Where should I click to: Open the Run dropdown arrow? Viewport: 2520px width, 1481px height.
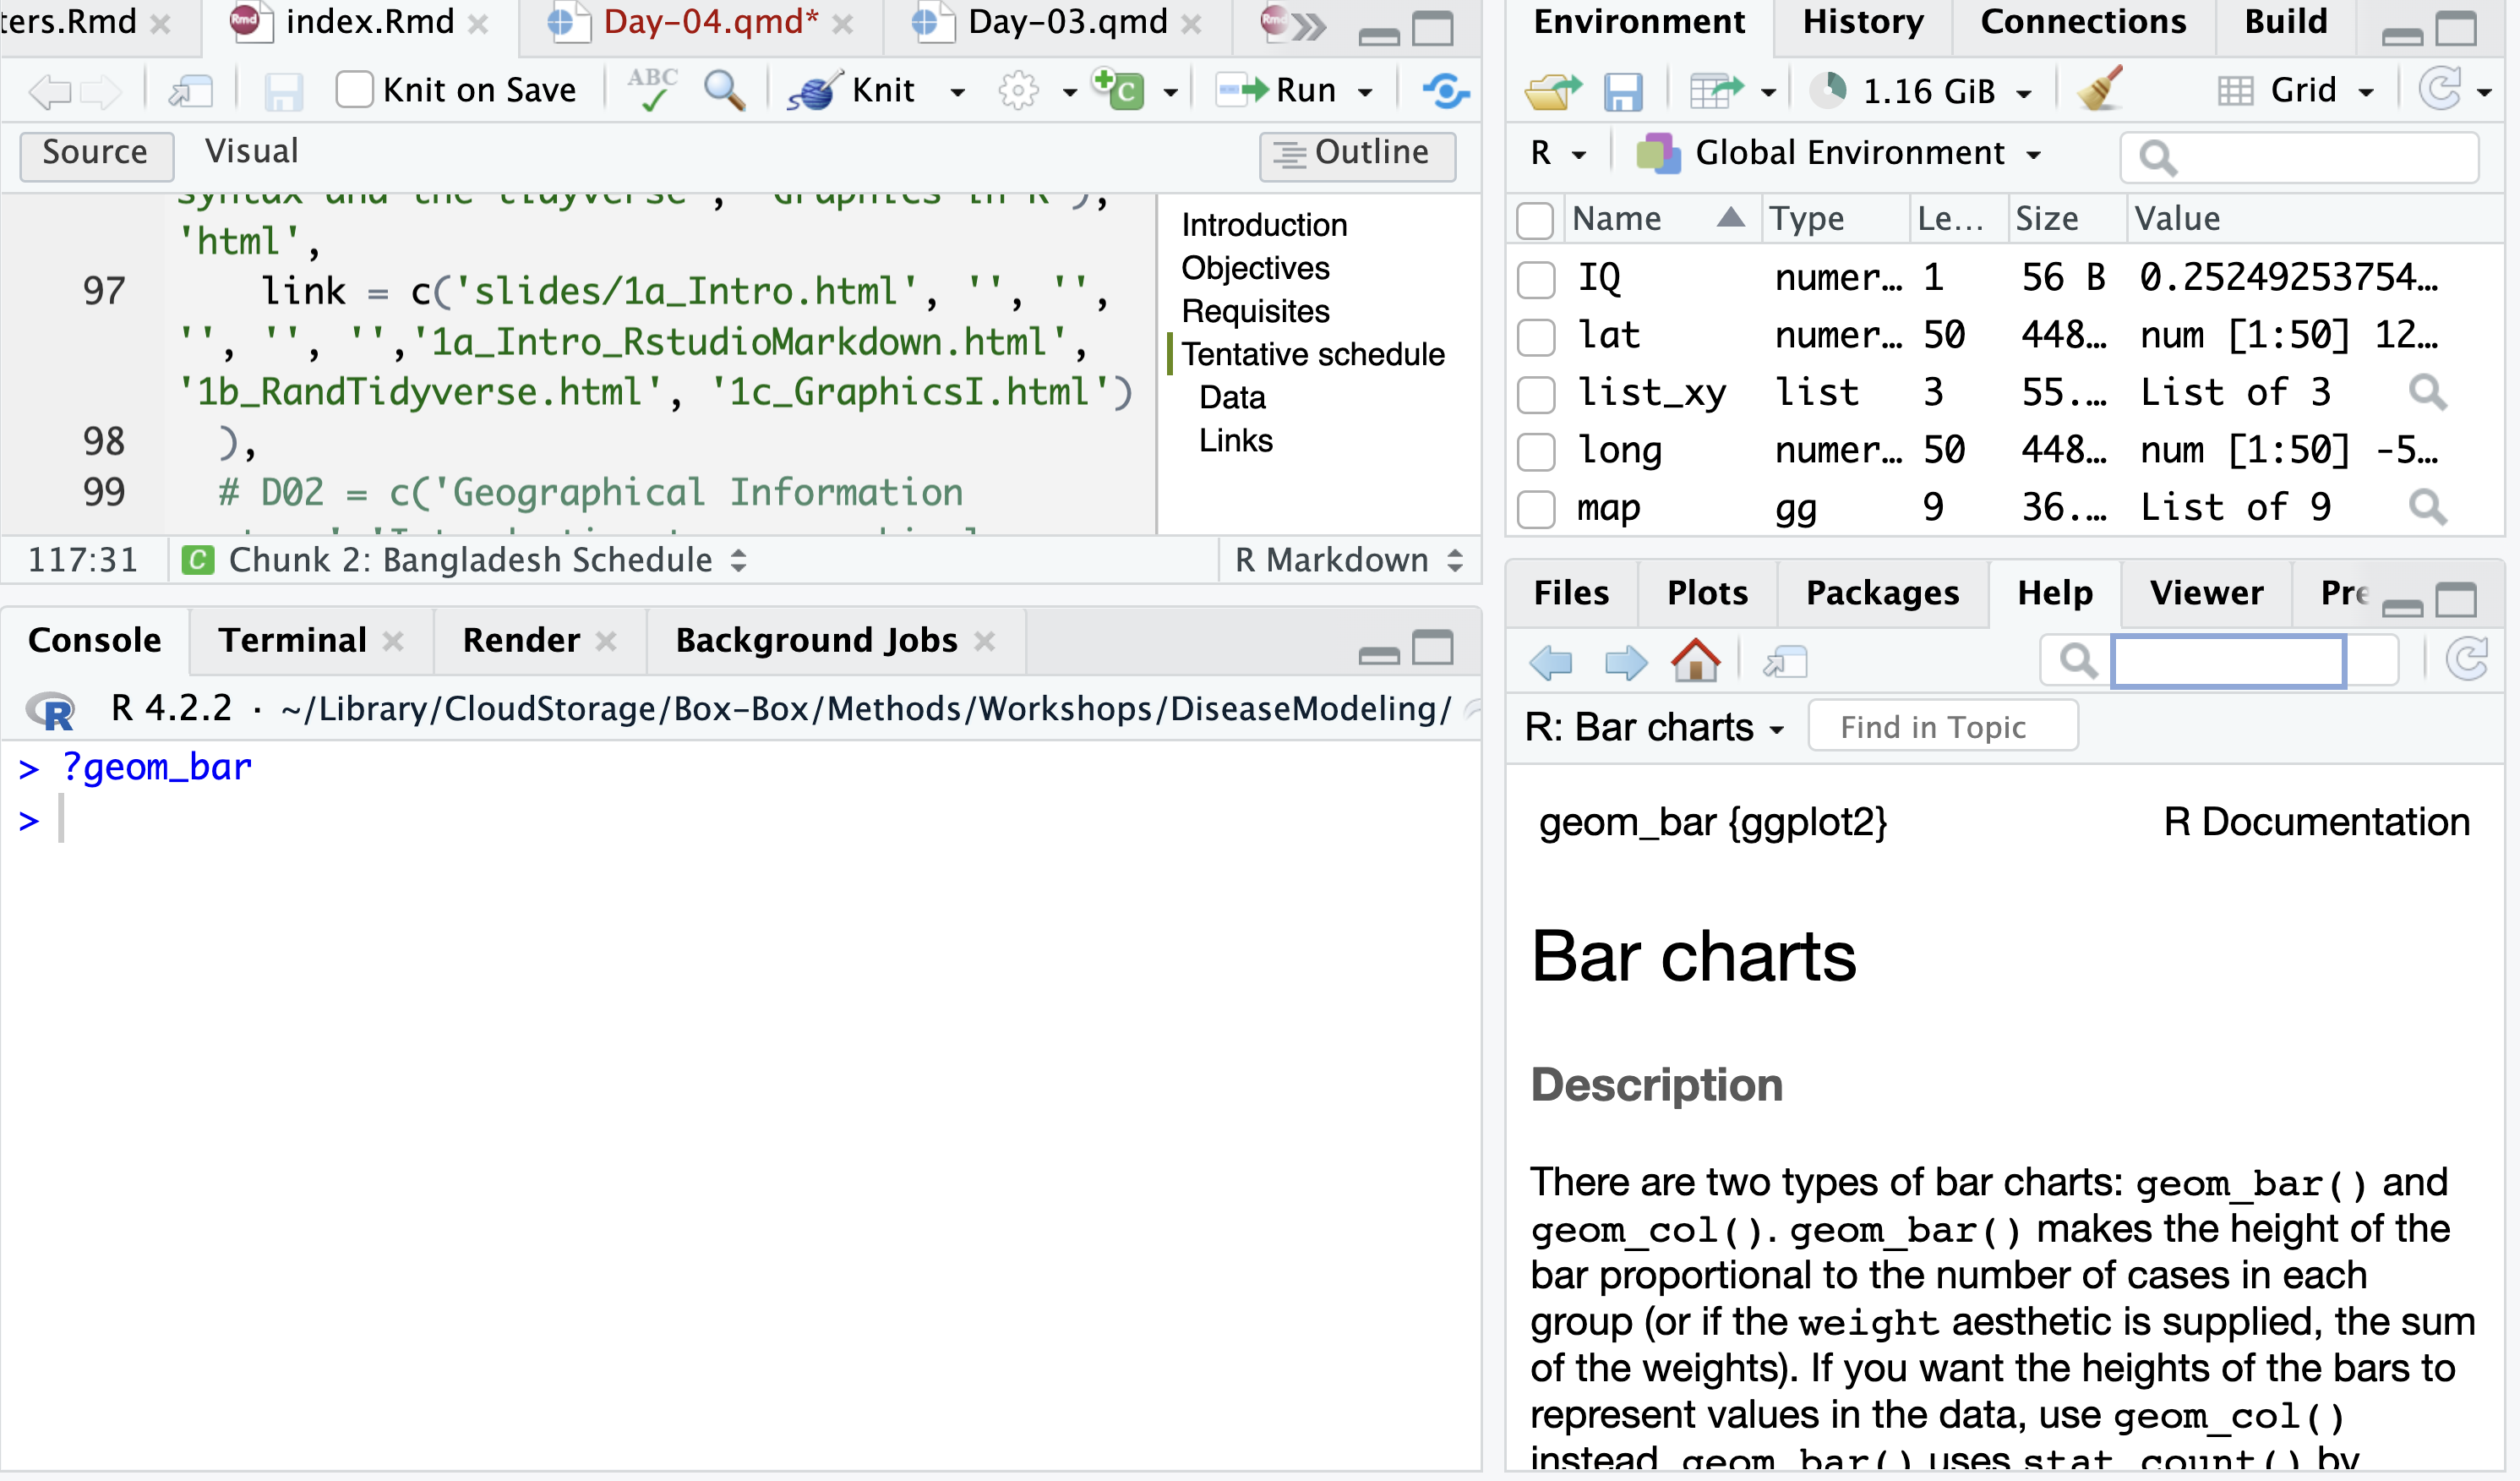pyautogui.click(x=1366, y=92)
